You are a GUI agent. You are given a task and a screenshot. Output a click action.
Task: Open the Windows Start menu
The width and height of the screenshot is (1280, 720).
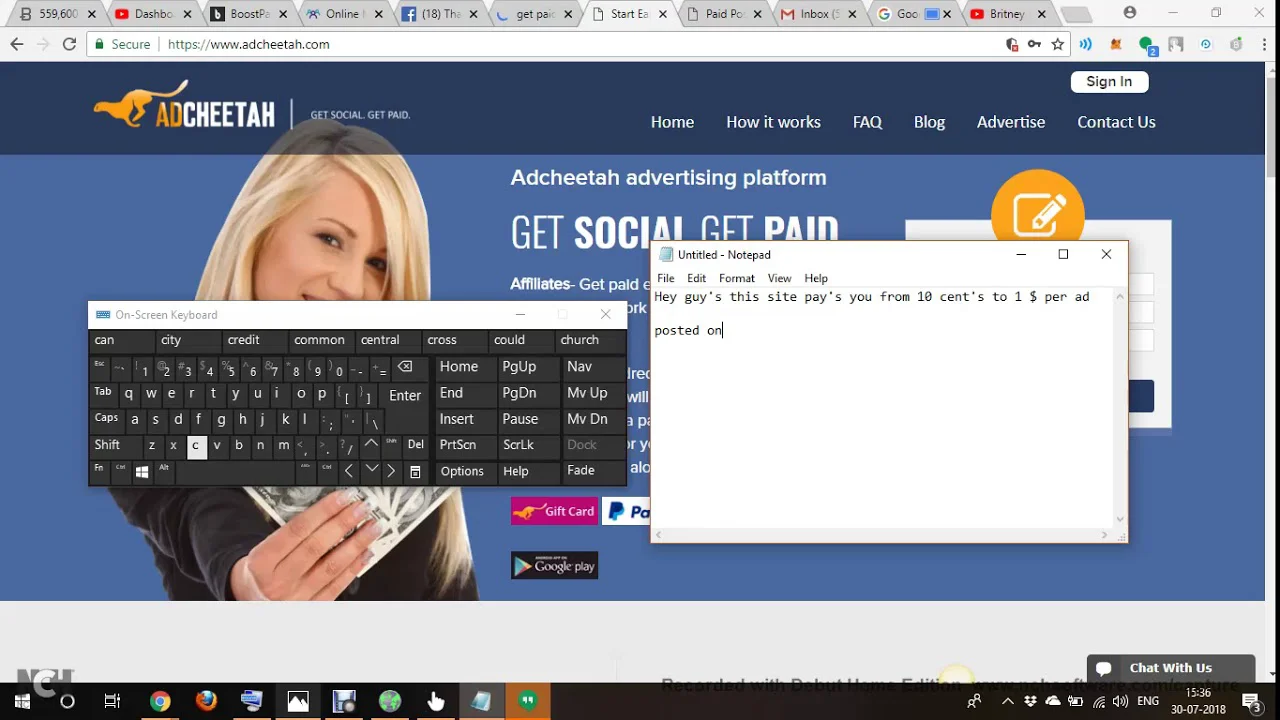[x=22, y=701]
